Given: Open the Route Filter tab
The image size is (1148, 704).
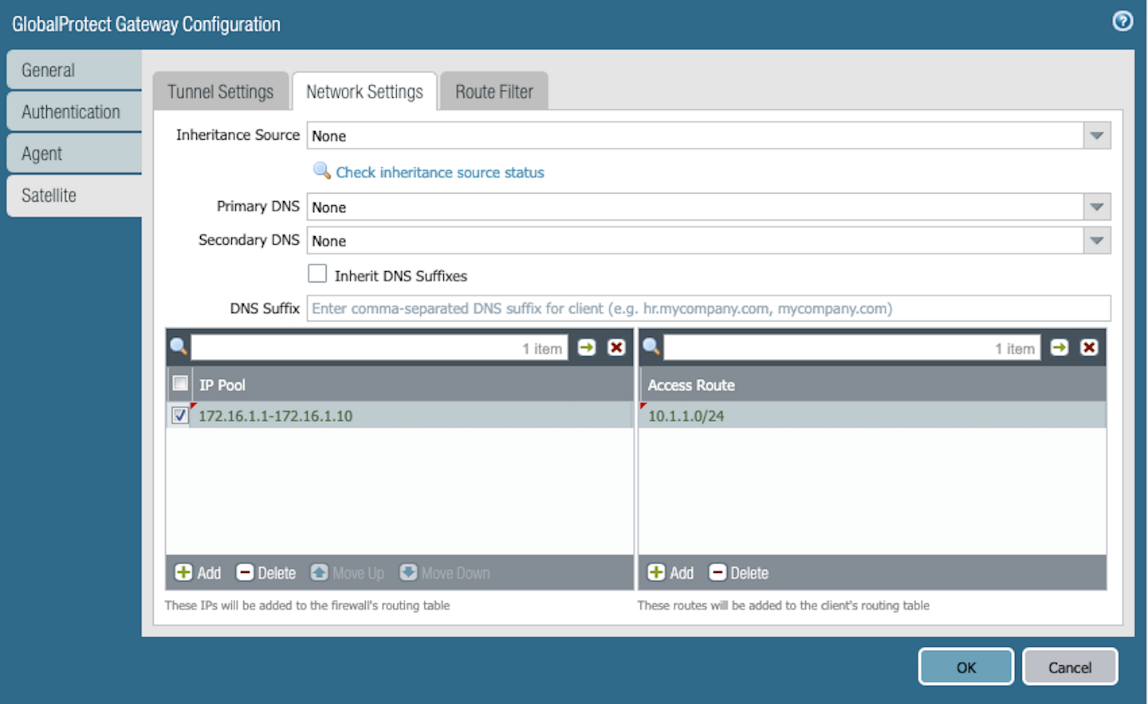Looking at the screenshot, I should (x=494, y=91).
